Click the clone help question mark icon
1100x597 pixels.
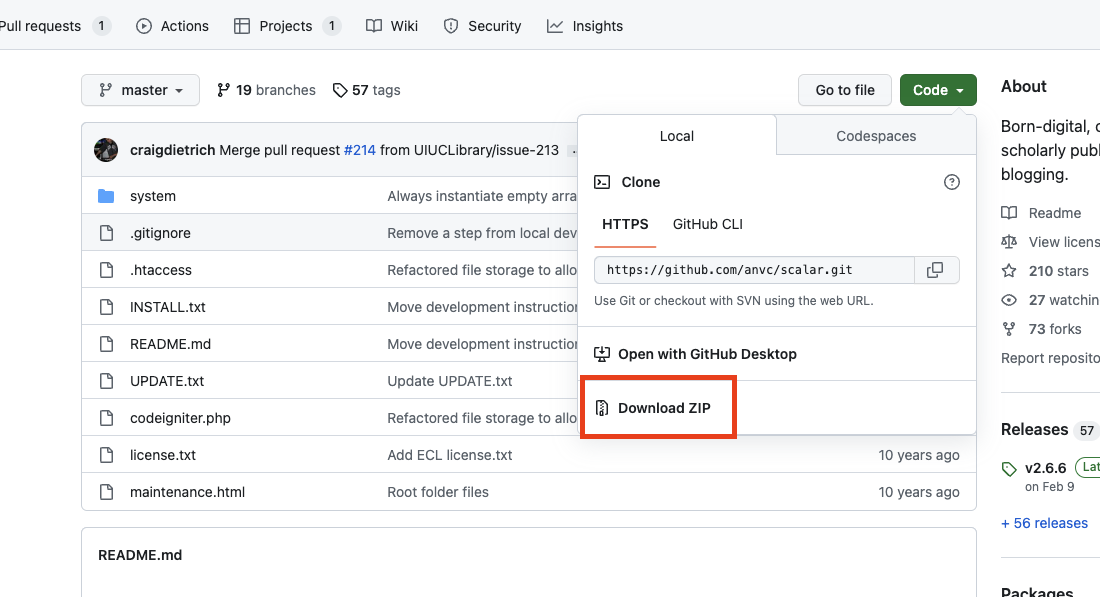pyautogui.click(x=951, y=182)
